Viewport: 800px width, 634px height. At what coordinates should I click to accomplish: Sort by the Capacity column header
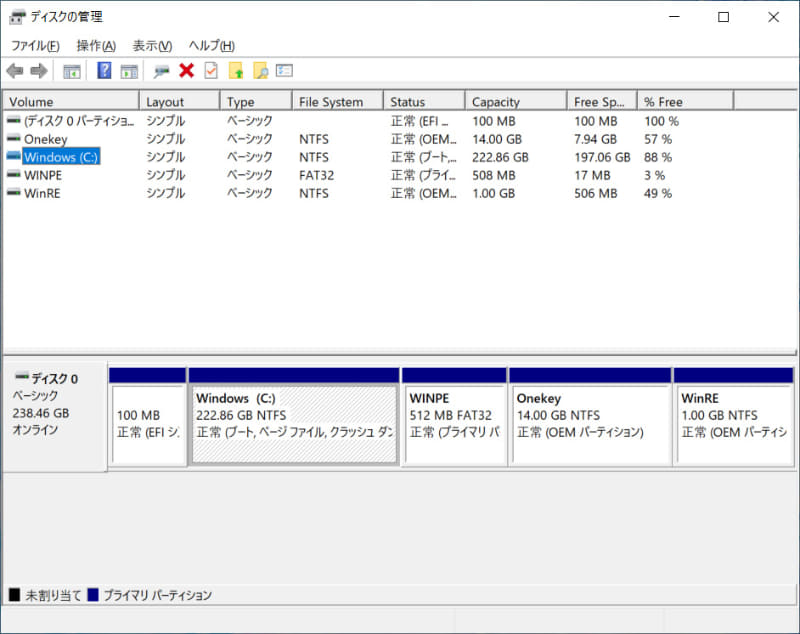click(x=516, y=102)
